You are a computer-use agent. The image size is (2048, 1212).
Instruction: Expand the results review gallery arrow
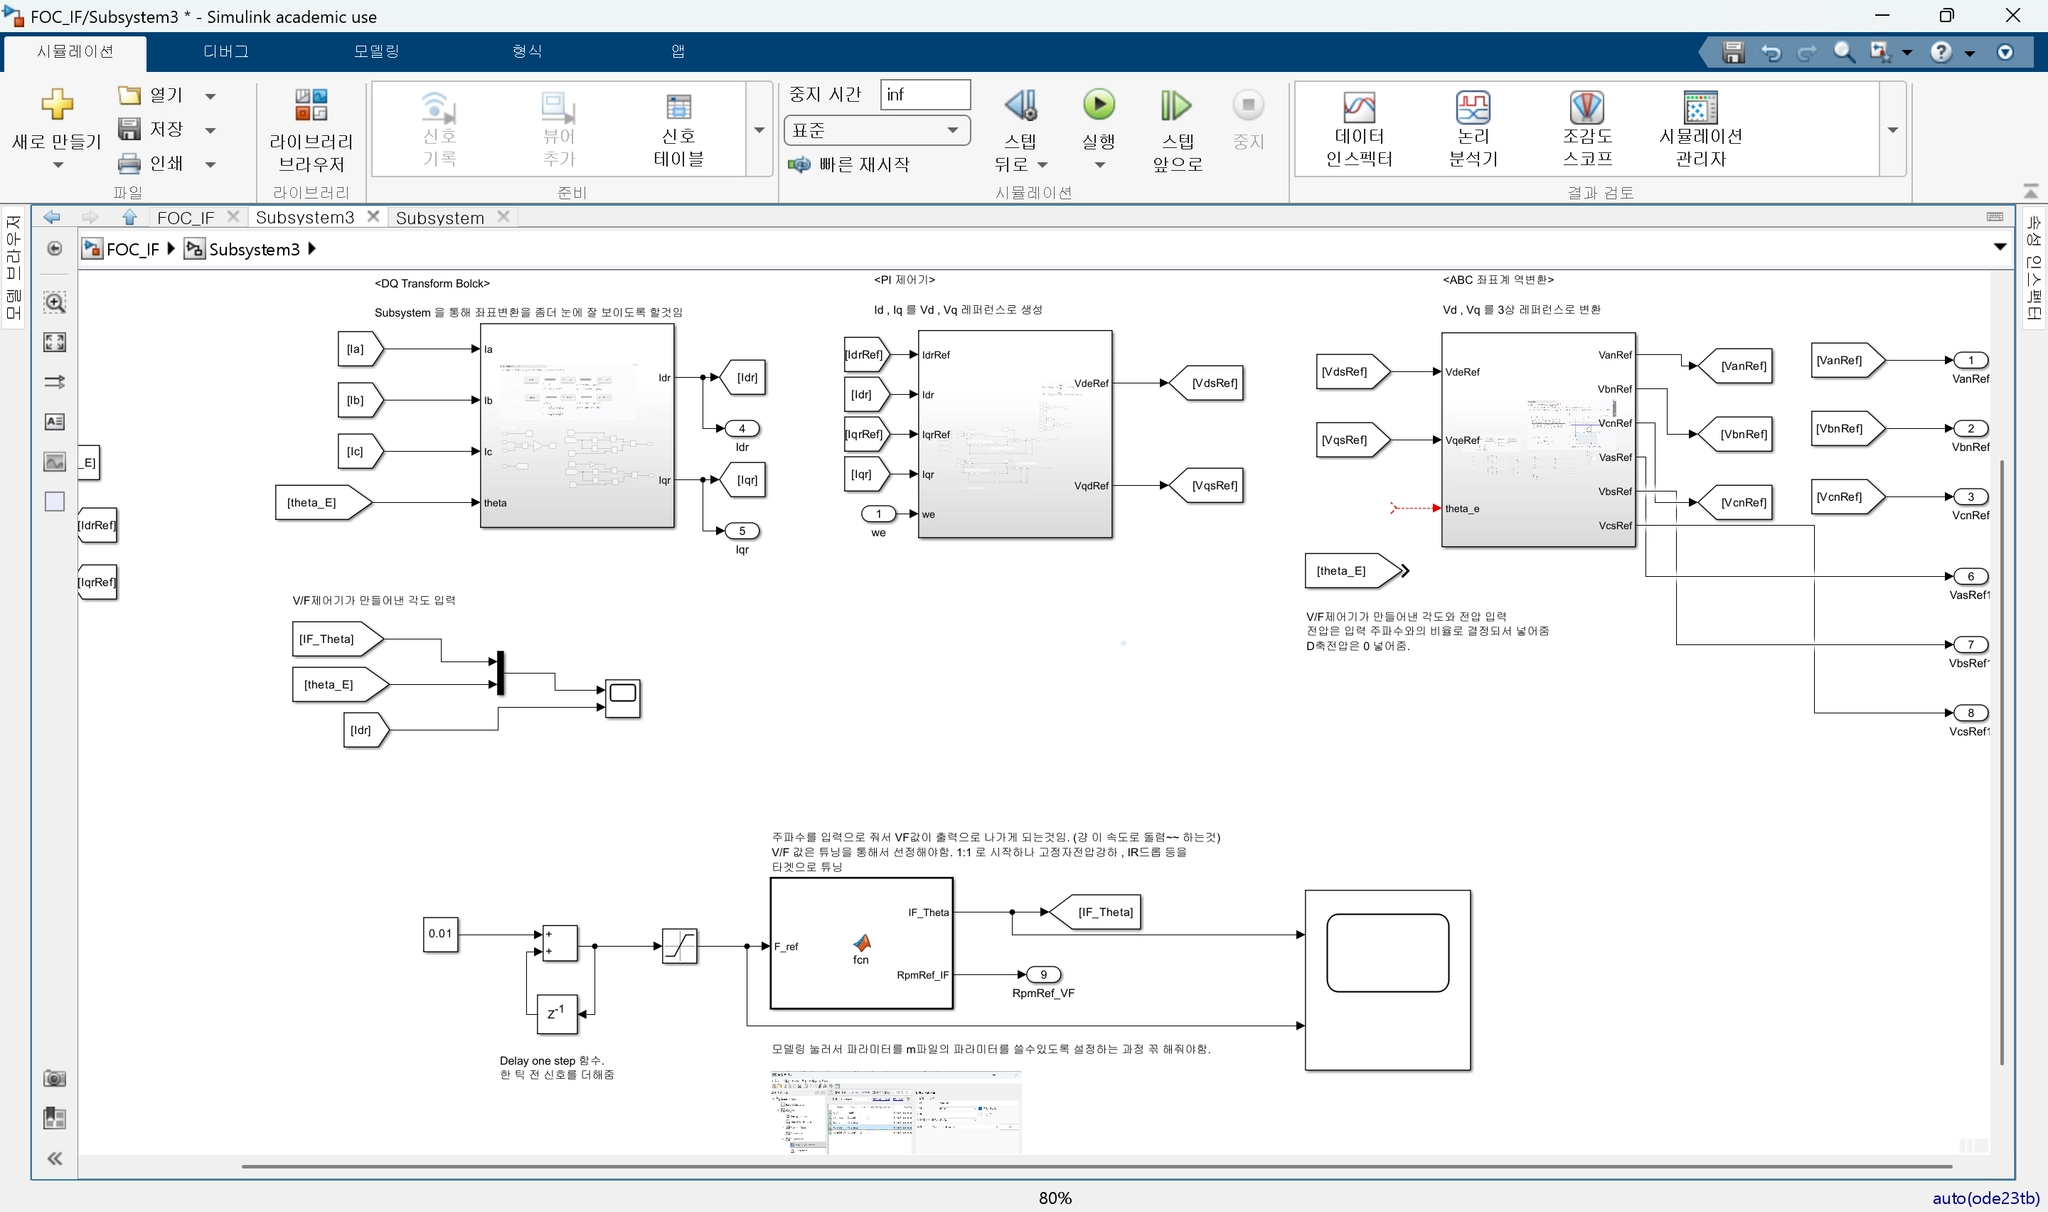click(1892, 130)
